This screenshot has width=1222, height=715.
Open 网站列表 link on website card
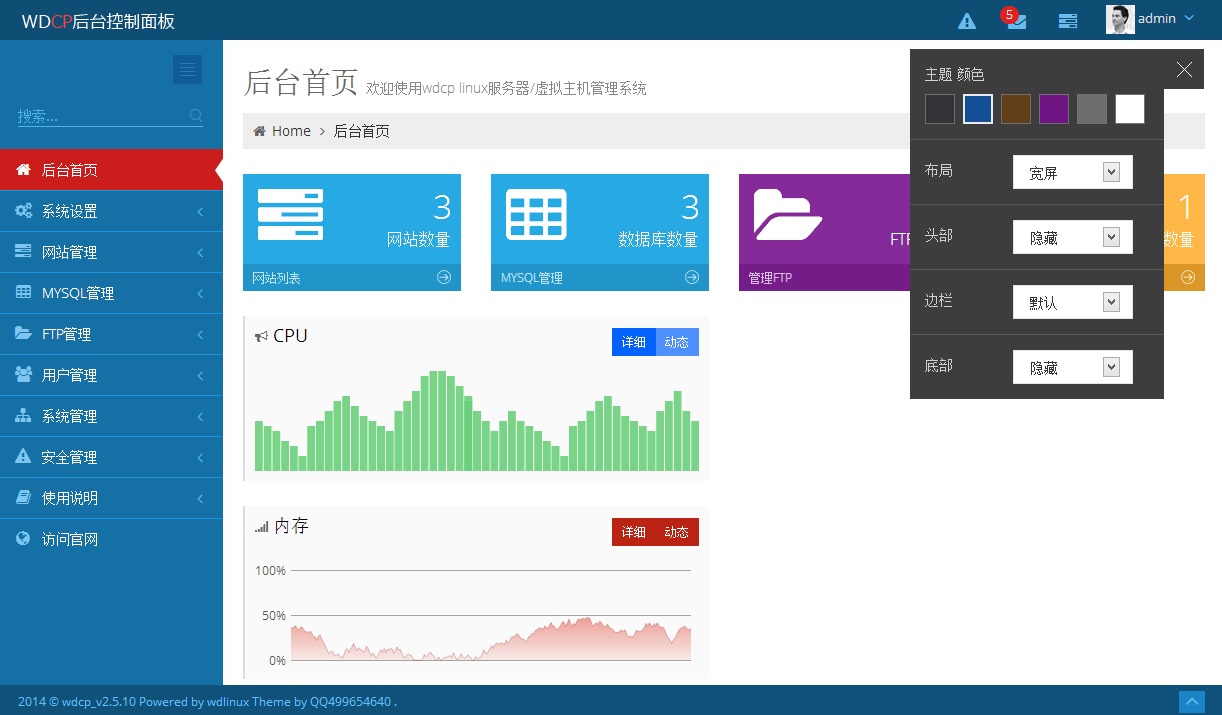276,278
